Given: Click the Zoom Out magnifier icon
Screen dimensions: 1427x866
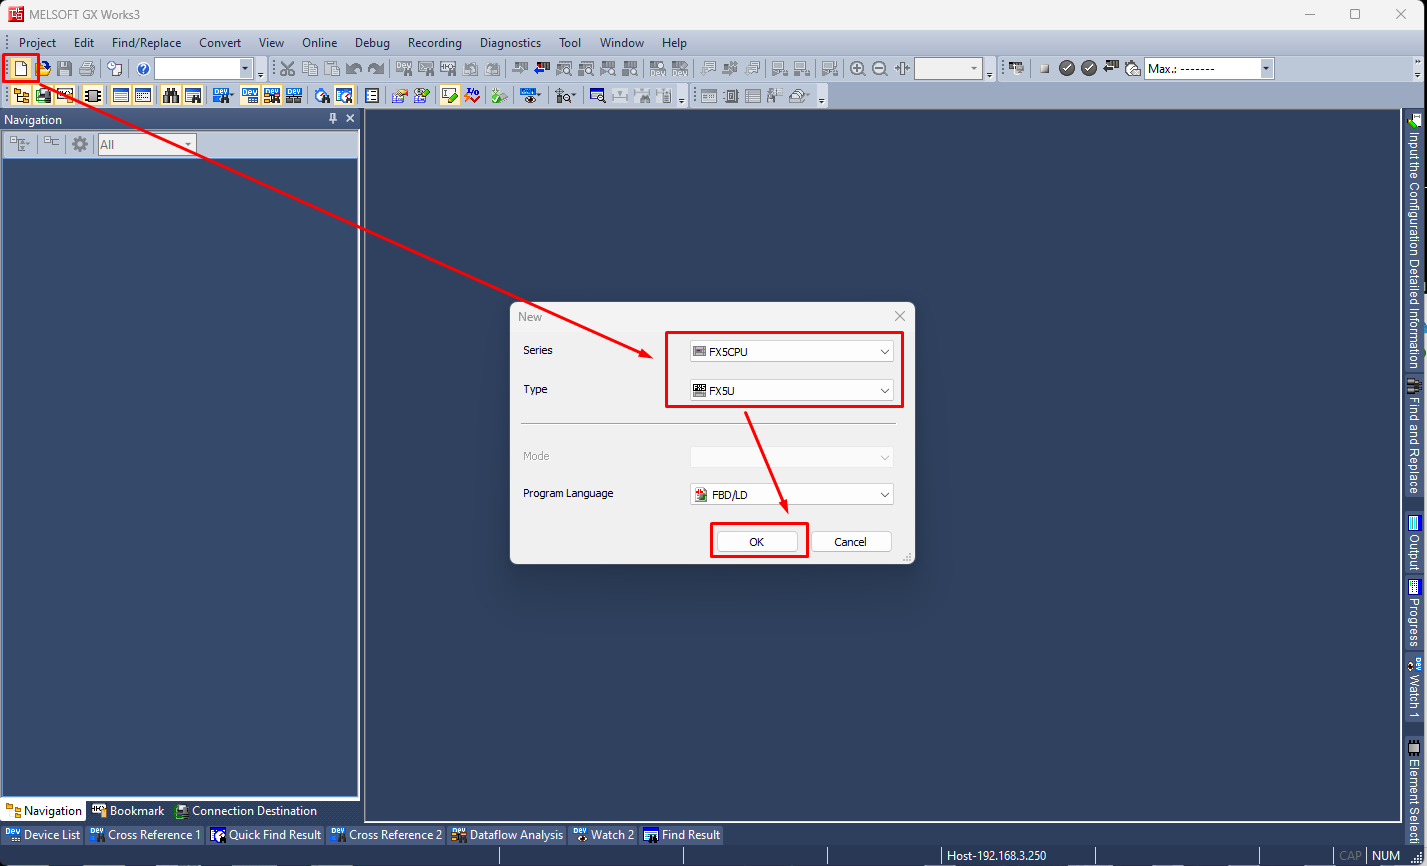Looking at the screenshot, I should 880,69.
